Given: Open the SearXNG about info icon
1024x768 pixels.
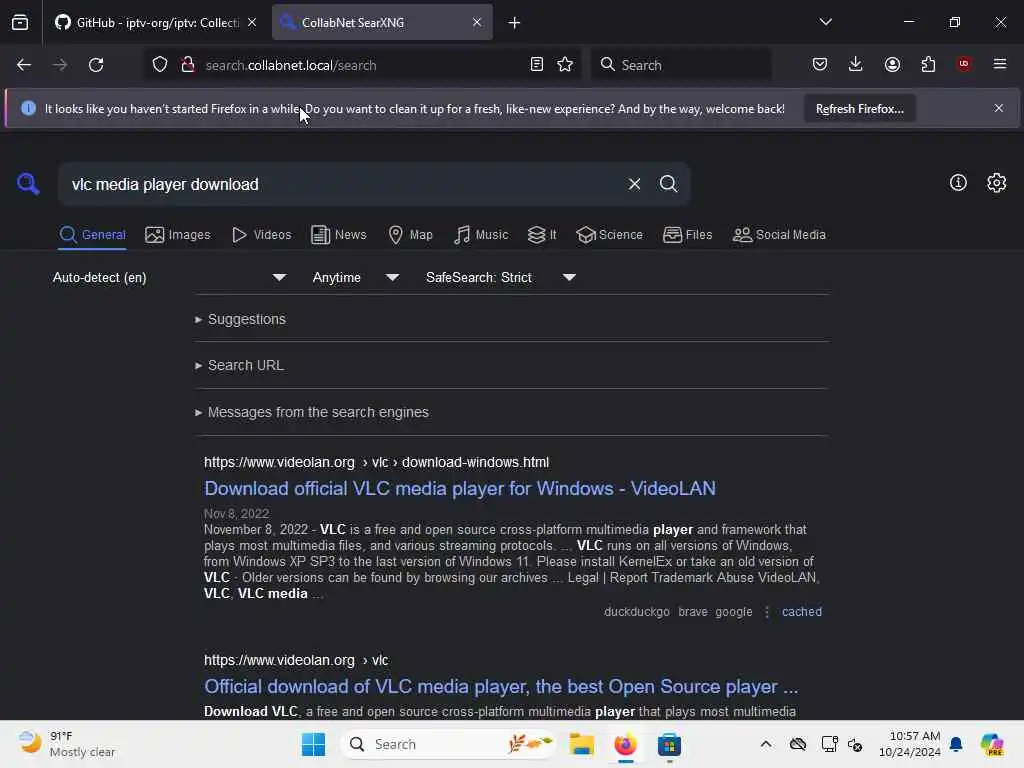Looking at the screenshot, I should pos(958,183).
